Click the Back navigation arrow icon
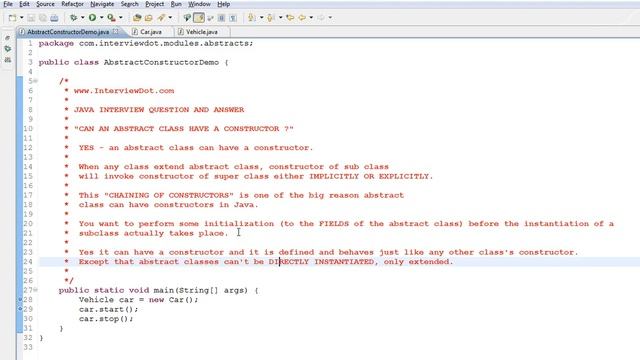Viewport: 640px width, 360px height. click(x=302, y=18)
